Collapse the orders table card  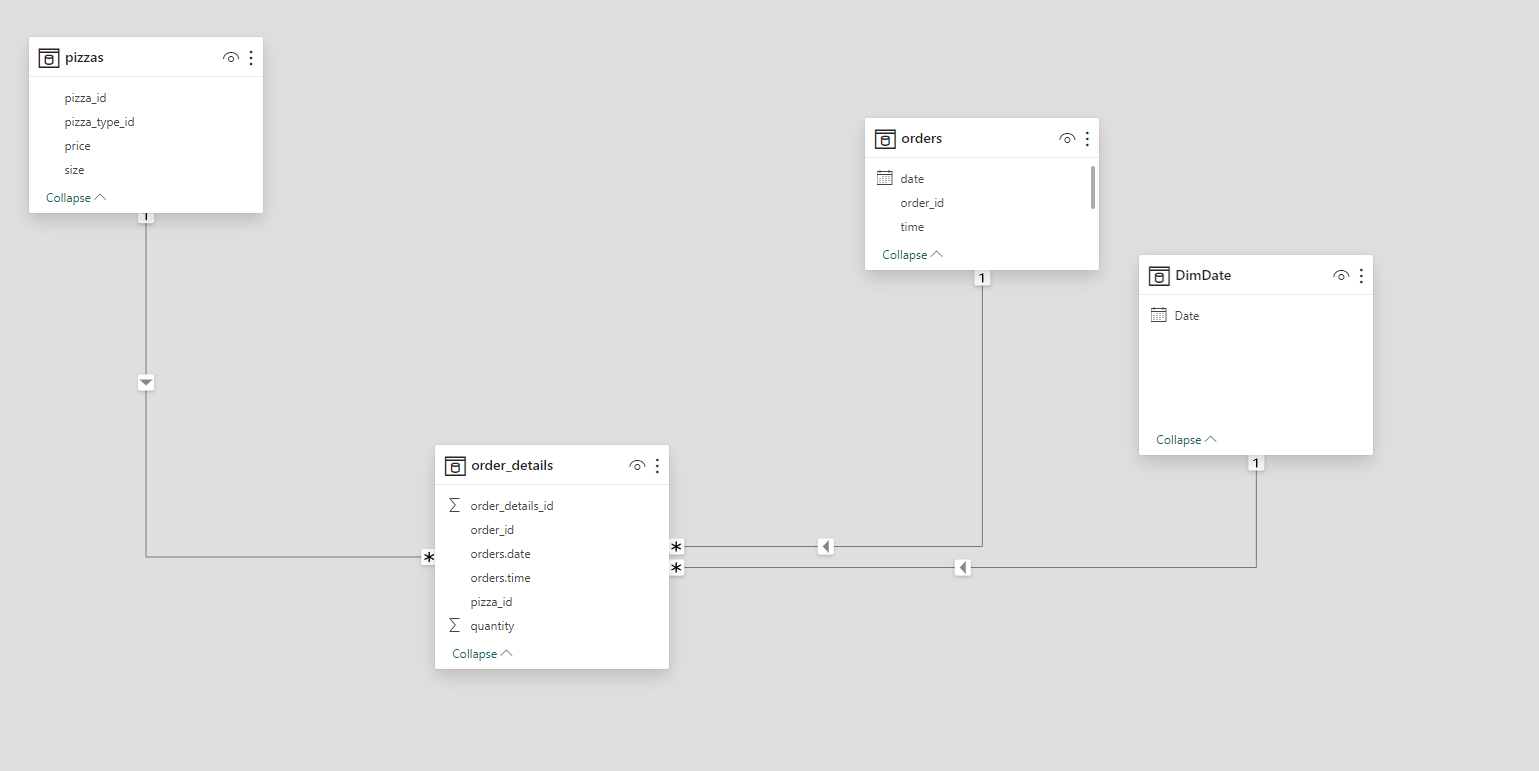(912, 255)
